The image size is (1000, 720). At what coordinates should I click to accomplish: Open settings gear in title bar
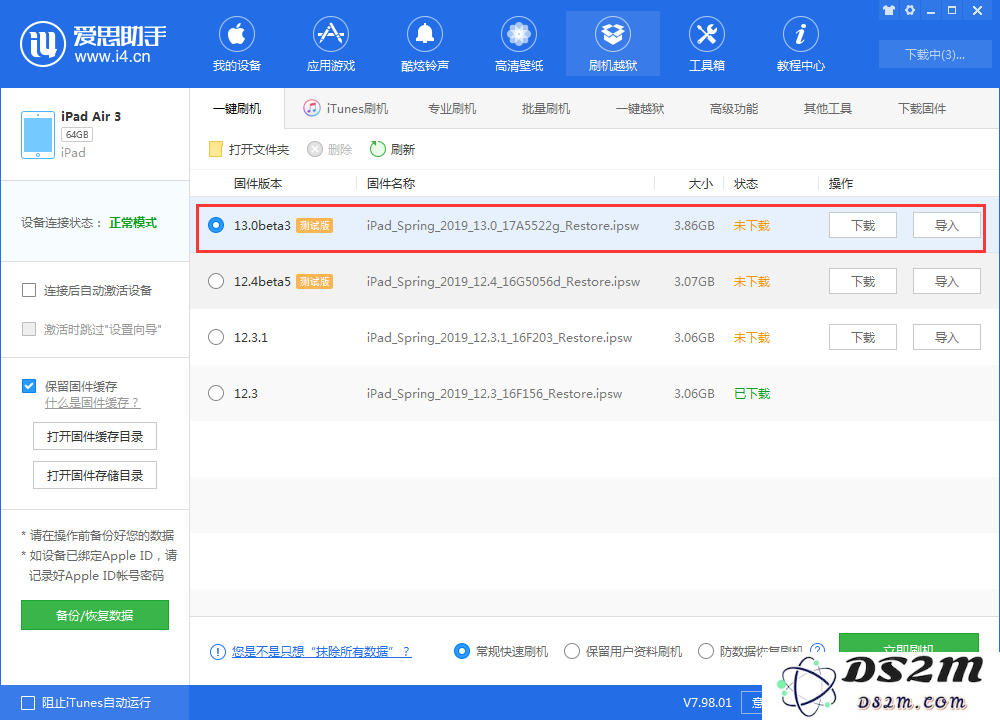[910, 10]
